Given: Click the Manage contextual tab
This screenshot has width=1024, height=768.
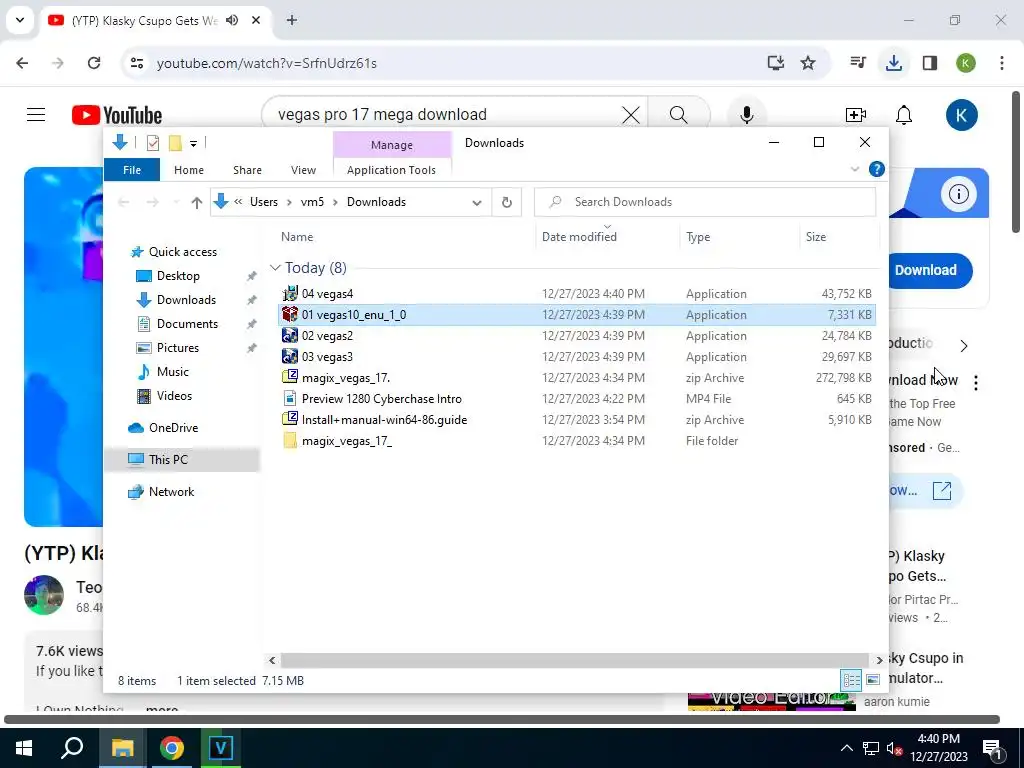Looking at the screenshot, I should 392,144.
